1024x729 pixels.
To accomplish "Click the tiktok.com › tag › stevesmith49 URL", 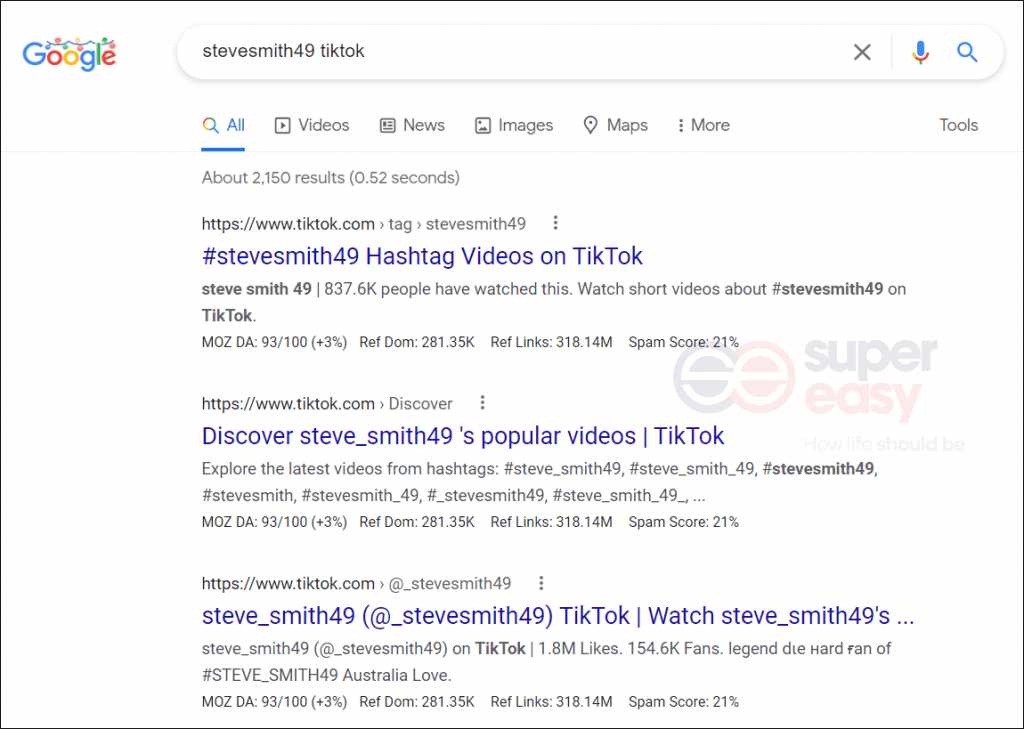I will (x=364, y=224).
